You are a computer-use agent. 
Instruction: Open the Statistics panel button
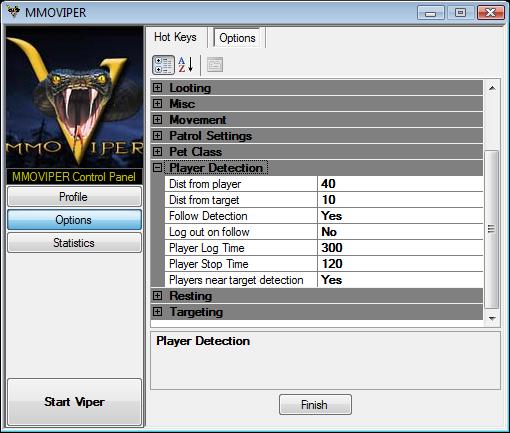74,243
